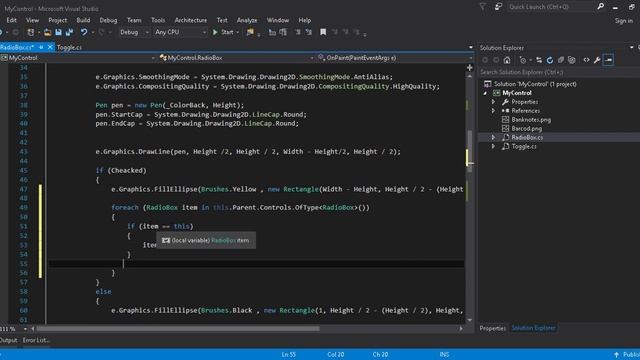Click the Uncomment selected lines icon
This screenshot has width=640, height=360.
(x=309, y=32)
